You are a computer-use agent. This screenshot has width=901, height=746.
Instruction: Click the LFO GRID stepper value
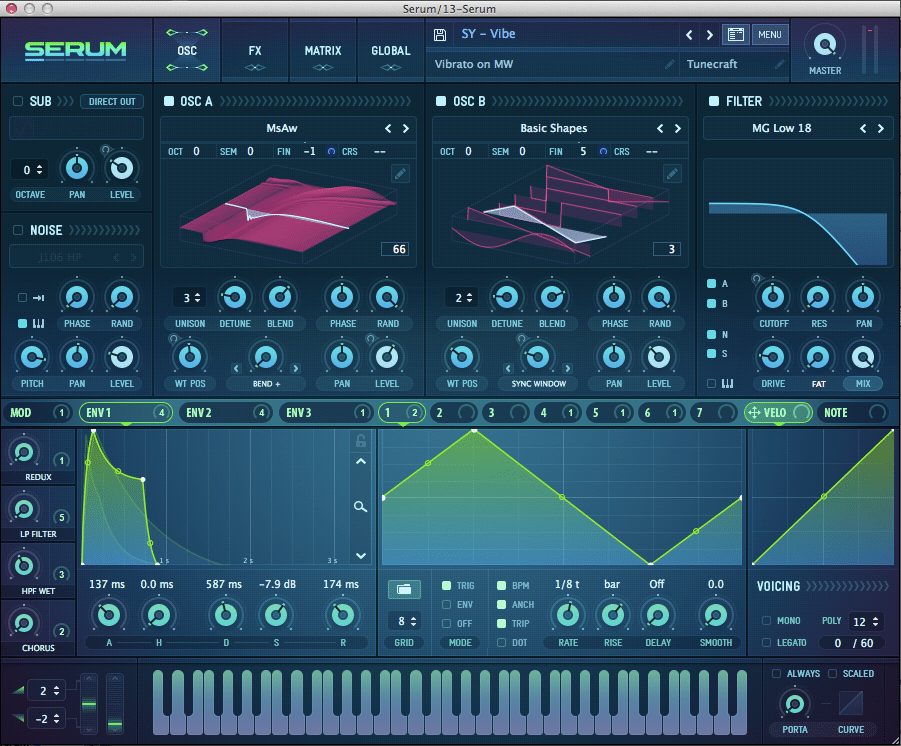tap(405, 621)
